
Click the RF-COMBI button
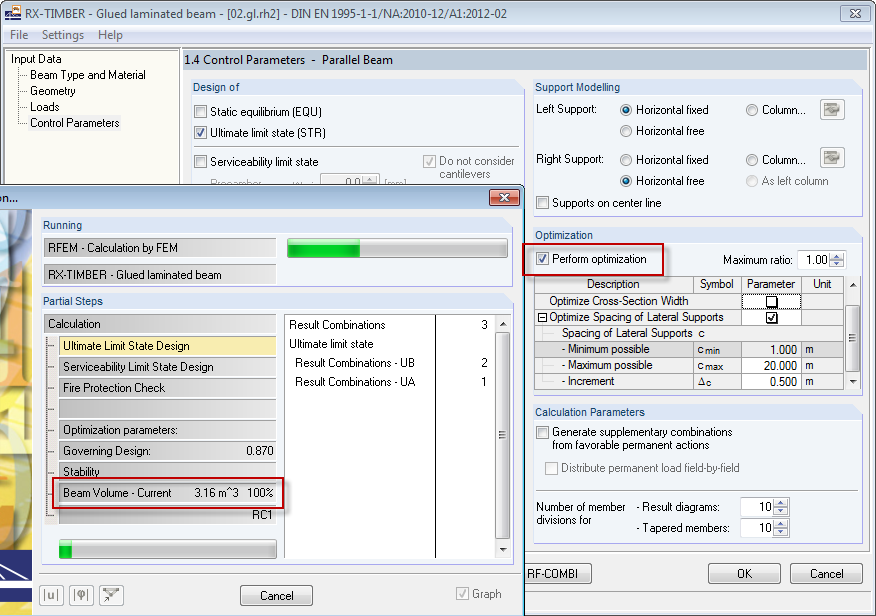[557, 574]
